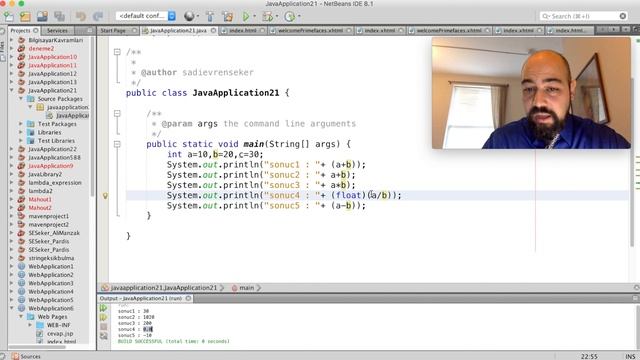This screenshot has height=360, width=640.
Task: Click the Redo toolbar icon
Action: 98,16
